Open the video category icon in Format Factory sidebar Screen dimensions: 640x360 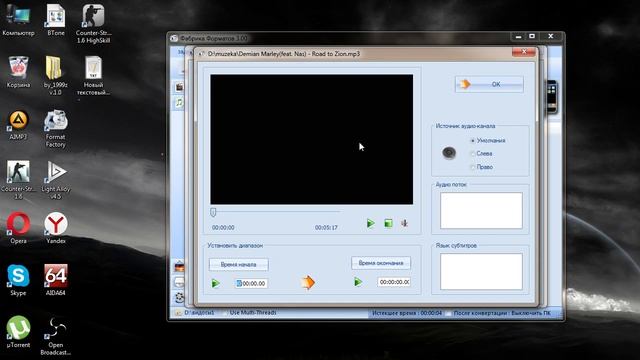(x=179, y=87)
